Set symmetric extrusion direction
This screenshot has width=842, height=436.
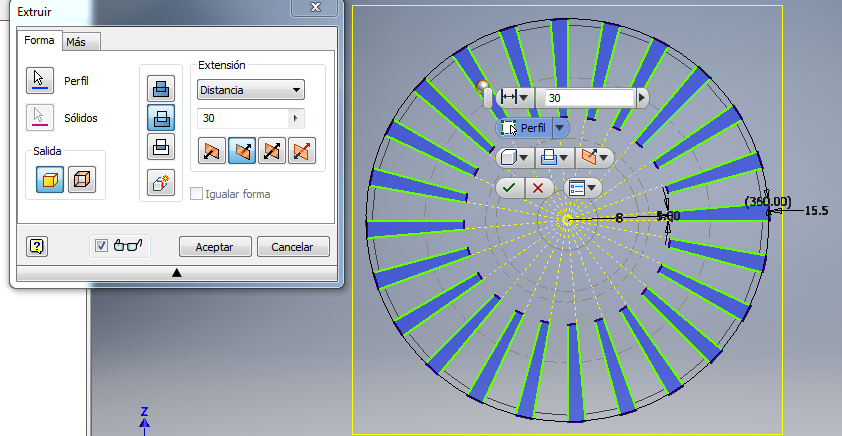tap(272, 151)
